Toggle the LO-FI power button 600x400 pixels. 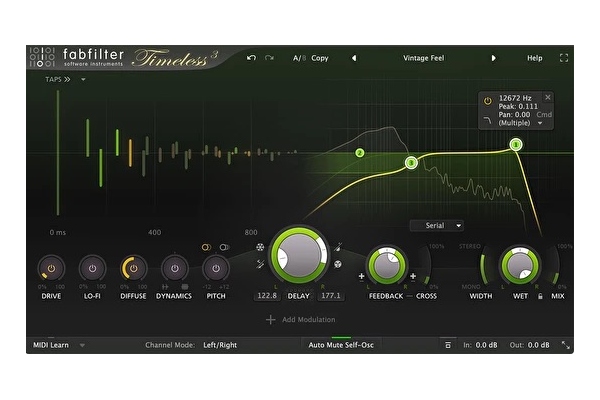pyautogui.click(x=92, y=269)
